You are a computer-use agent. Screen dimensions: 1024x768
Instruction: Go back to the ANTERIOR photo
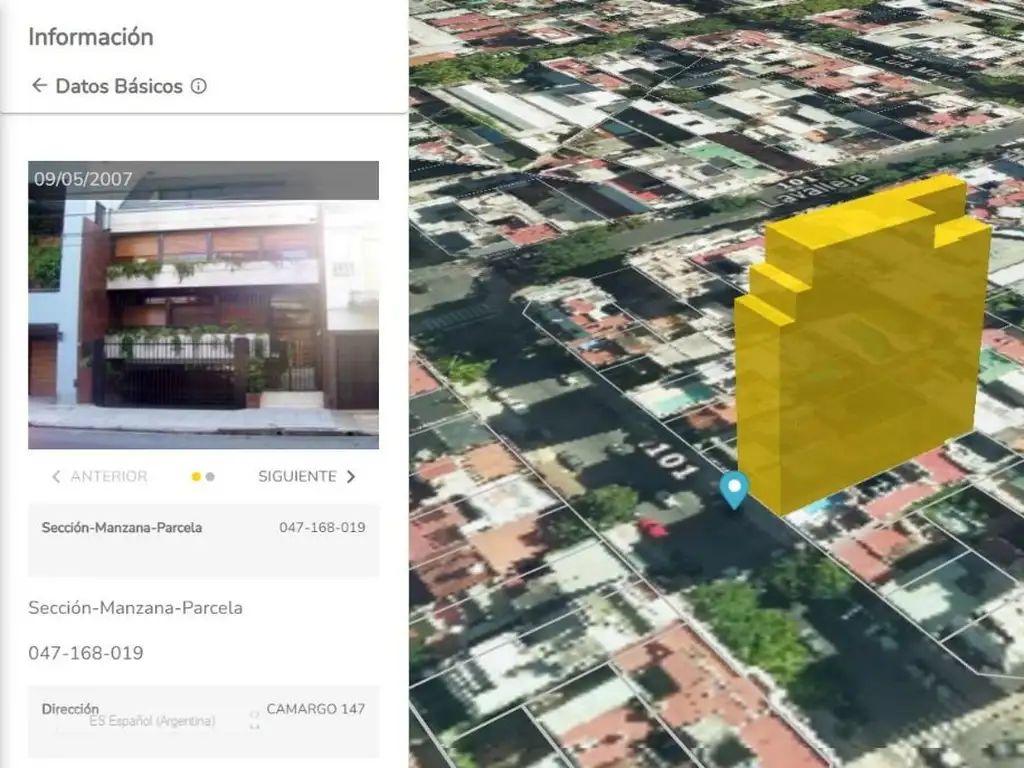[108, 477]
